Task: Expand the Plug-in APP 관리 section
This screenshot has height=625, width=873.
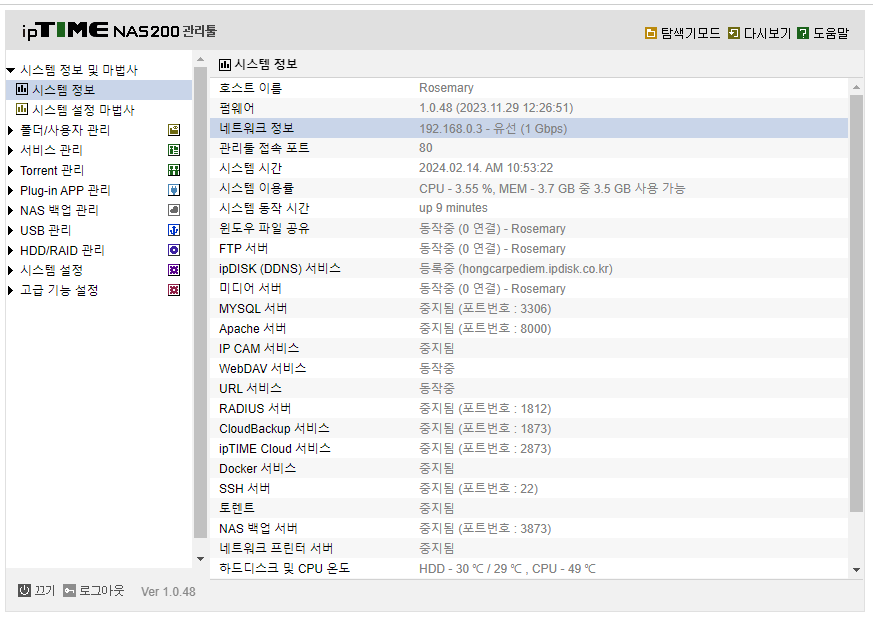Action: point(10,190)
